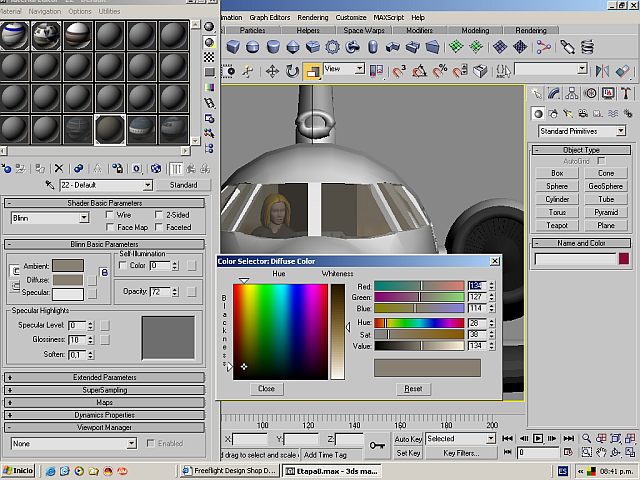The image size is (640, 480).
Task: Select the Move tool in main toolbar
Action: click(x=272, y=71)
